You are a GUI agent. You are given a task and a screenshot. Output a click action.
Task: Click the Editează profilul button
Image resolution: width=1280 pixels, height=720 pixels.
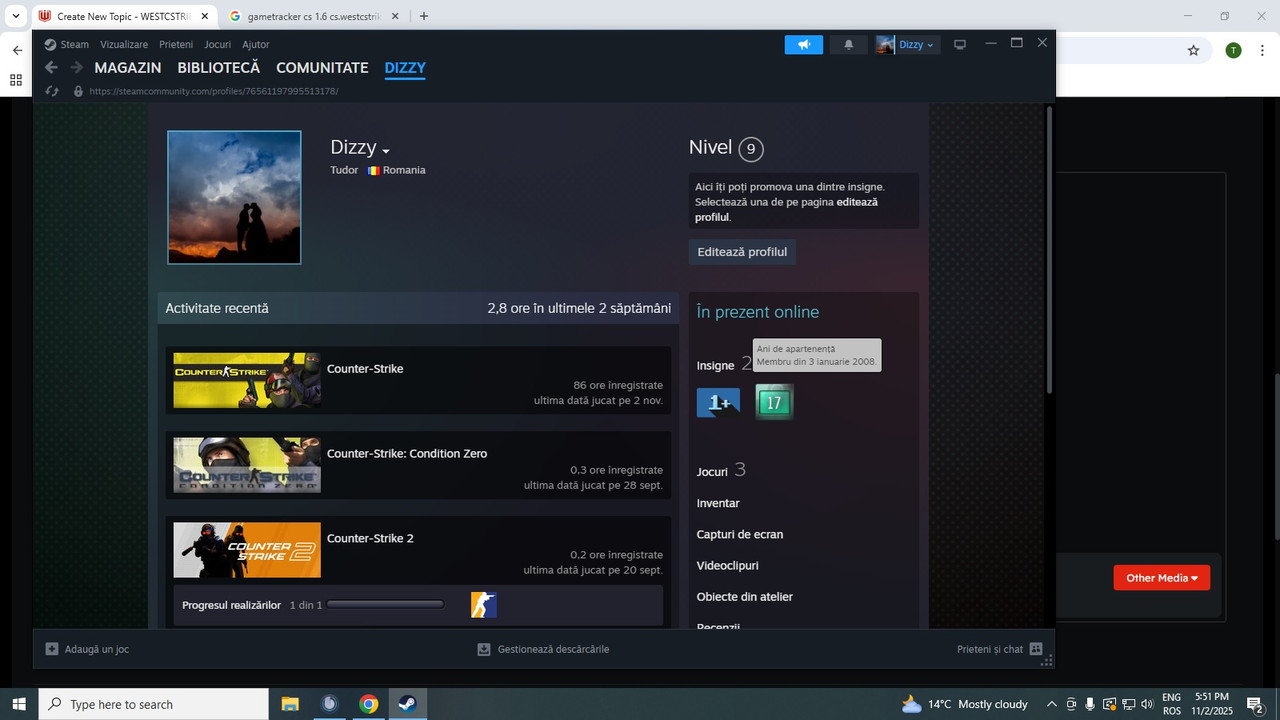click(x=742, y=252)
